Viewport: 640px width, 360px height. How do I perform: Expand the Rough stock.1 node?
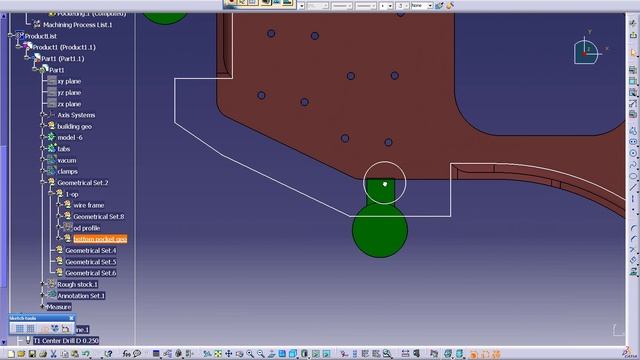click(42, 284)
